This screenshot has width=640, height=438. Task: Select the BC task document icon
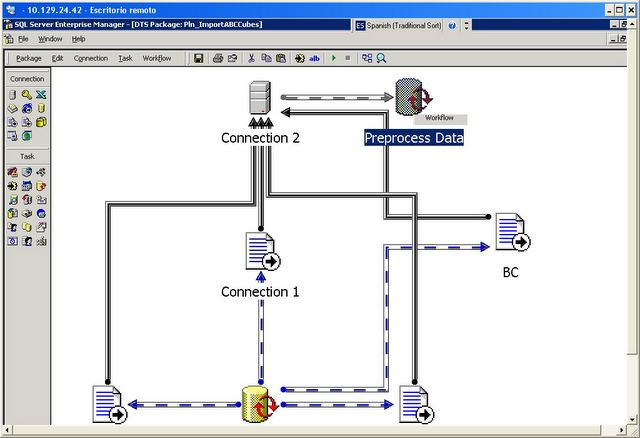pyautogui.click(x=513, y=232)
